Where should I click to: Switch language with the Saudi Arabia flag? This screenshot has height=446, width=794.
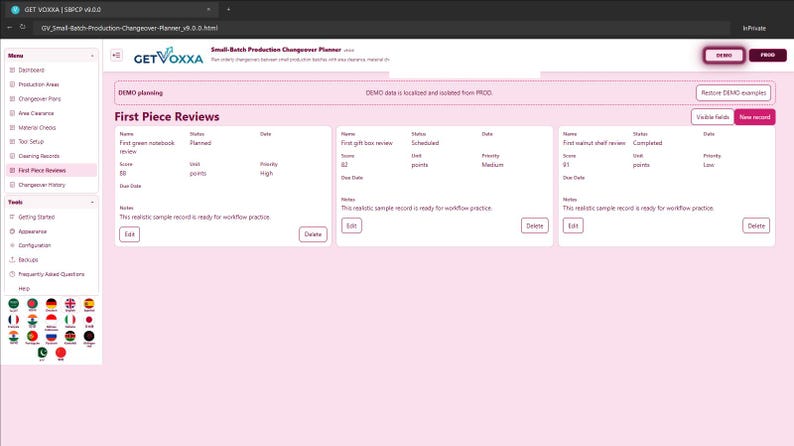point(14,304)
